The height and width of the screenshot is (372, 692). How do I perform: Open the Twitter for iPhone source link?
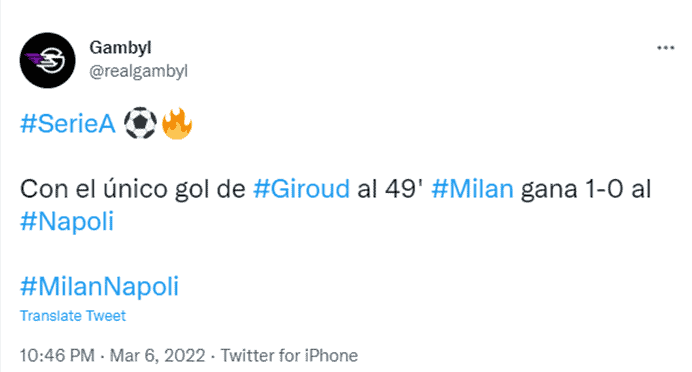click(290, 355)
